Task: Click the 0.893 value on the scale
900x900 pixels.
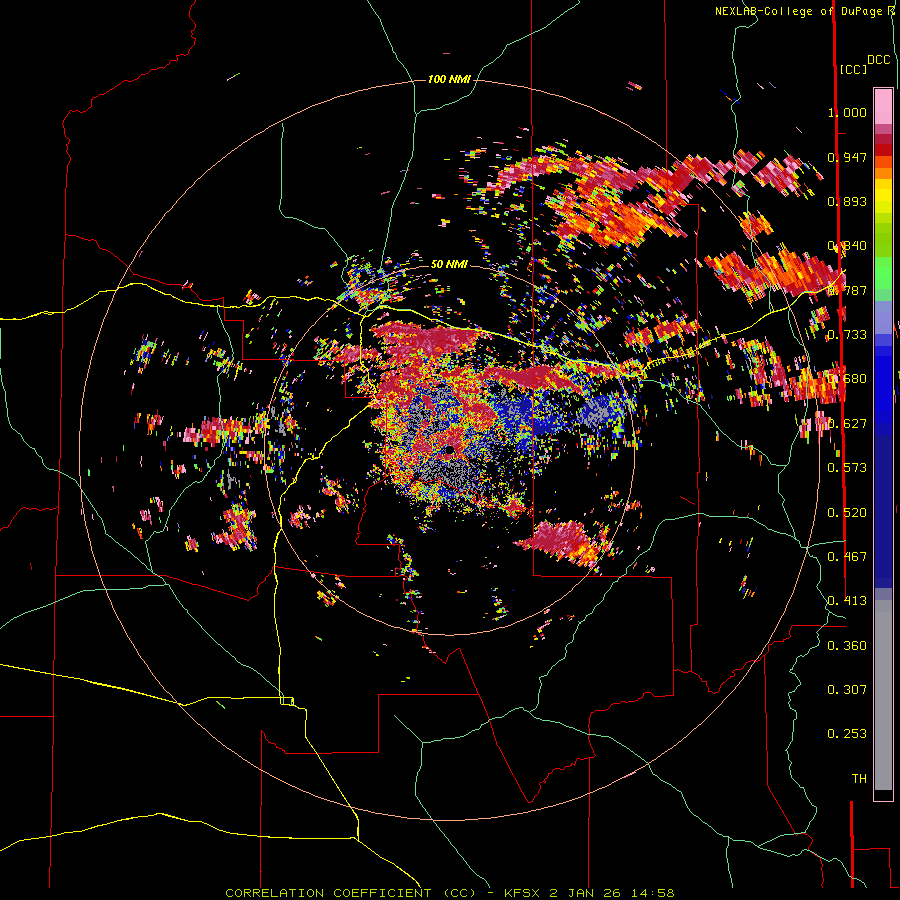Action: (847, 201)
